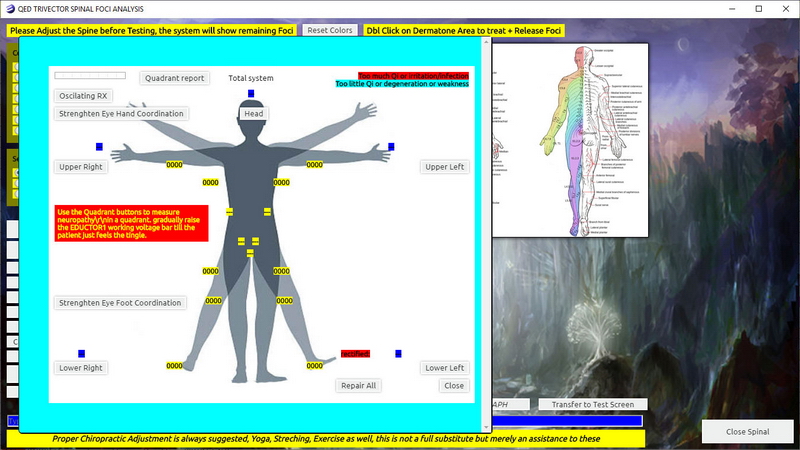This screenshot has width=800, height=450.
Task: Open the Quadrant report
Action: [175, 78]
